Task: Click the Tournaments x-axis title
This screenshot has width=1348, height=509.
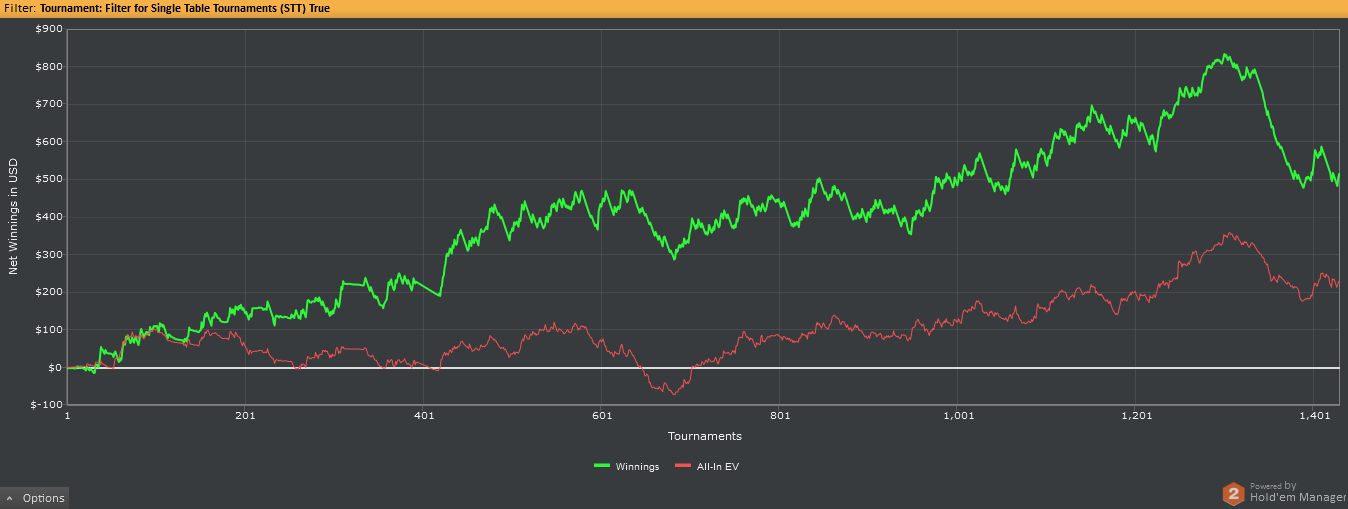Action: tap(705, 436)
